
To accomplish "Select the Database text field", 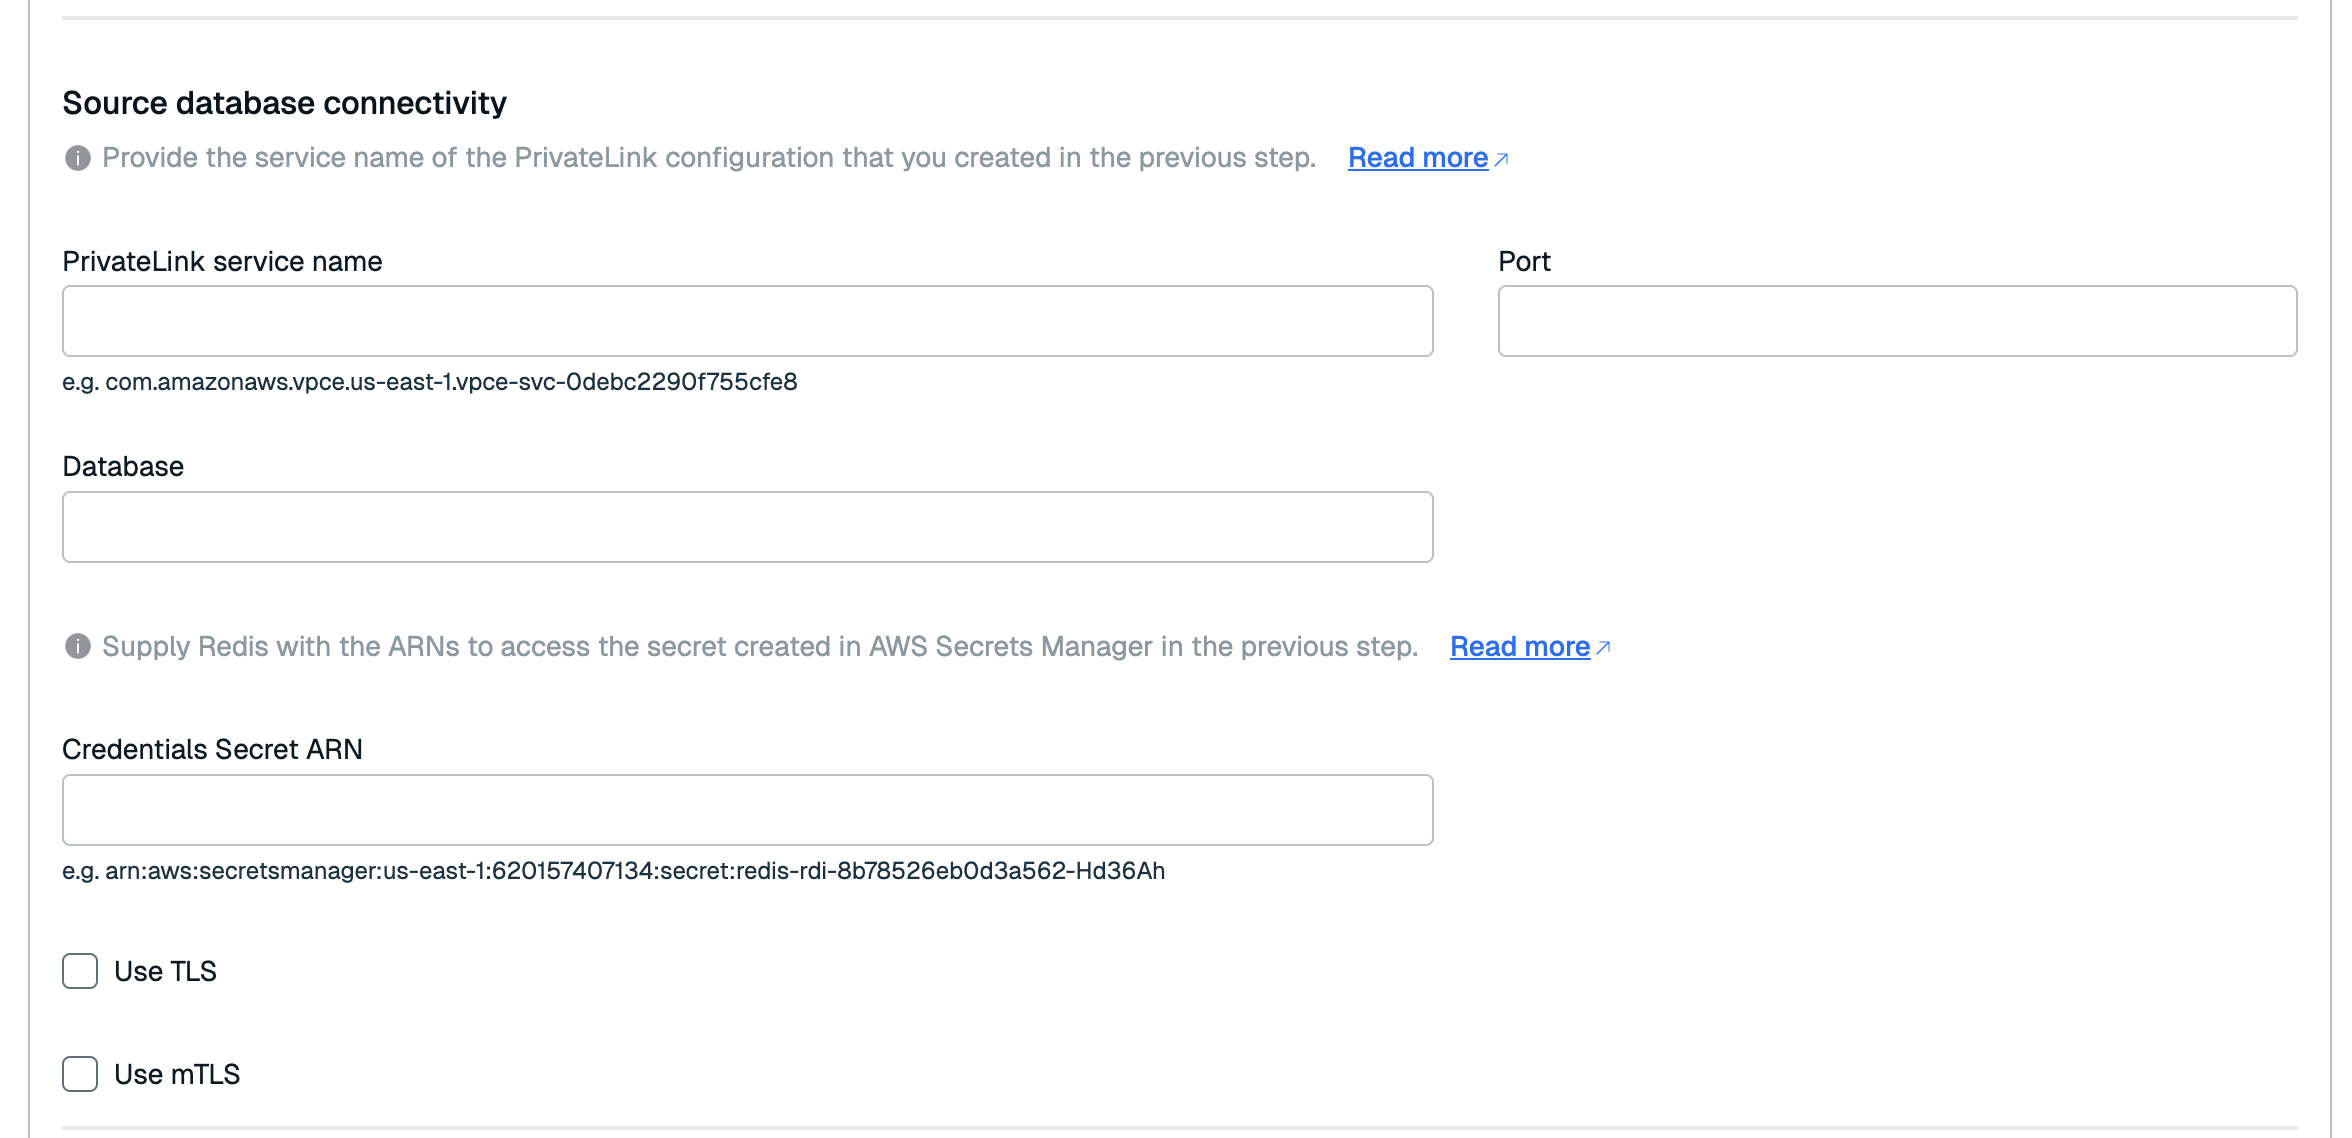I will (x=747, y=527).
